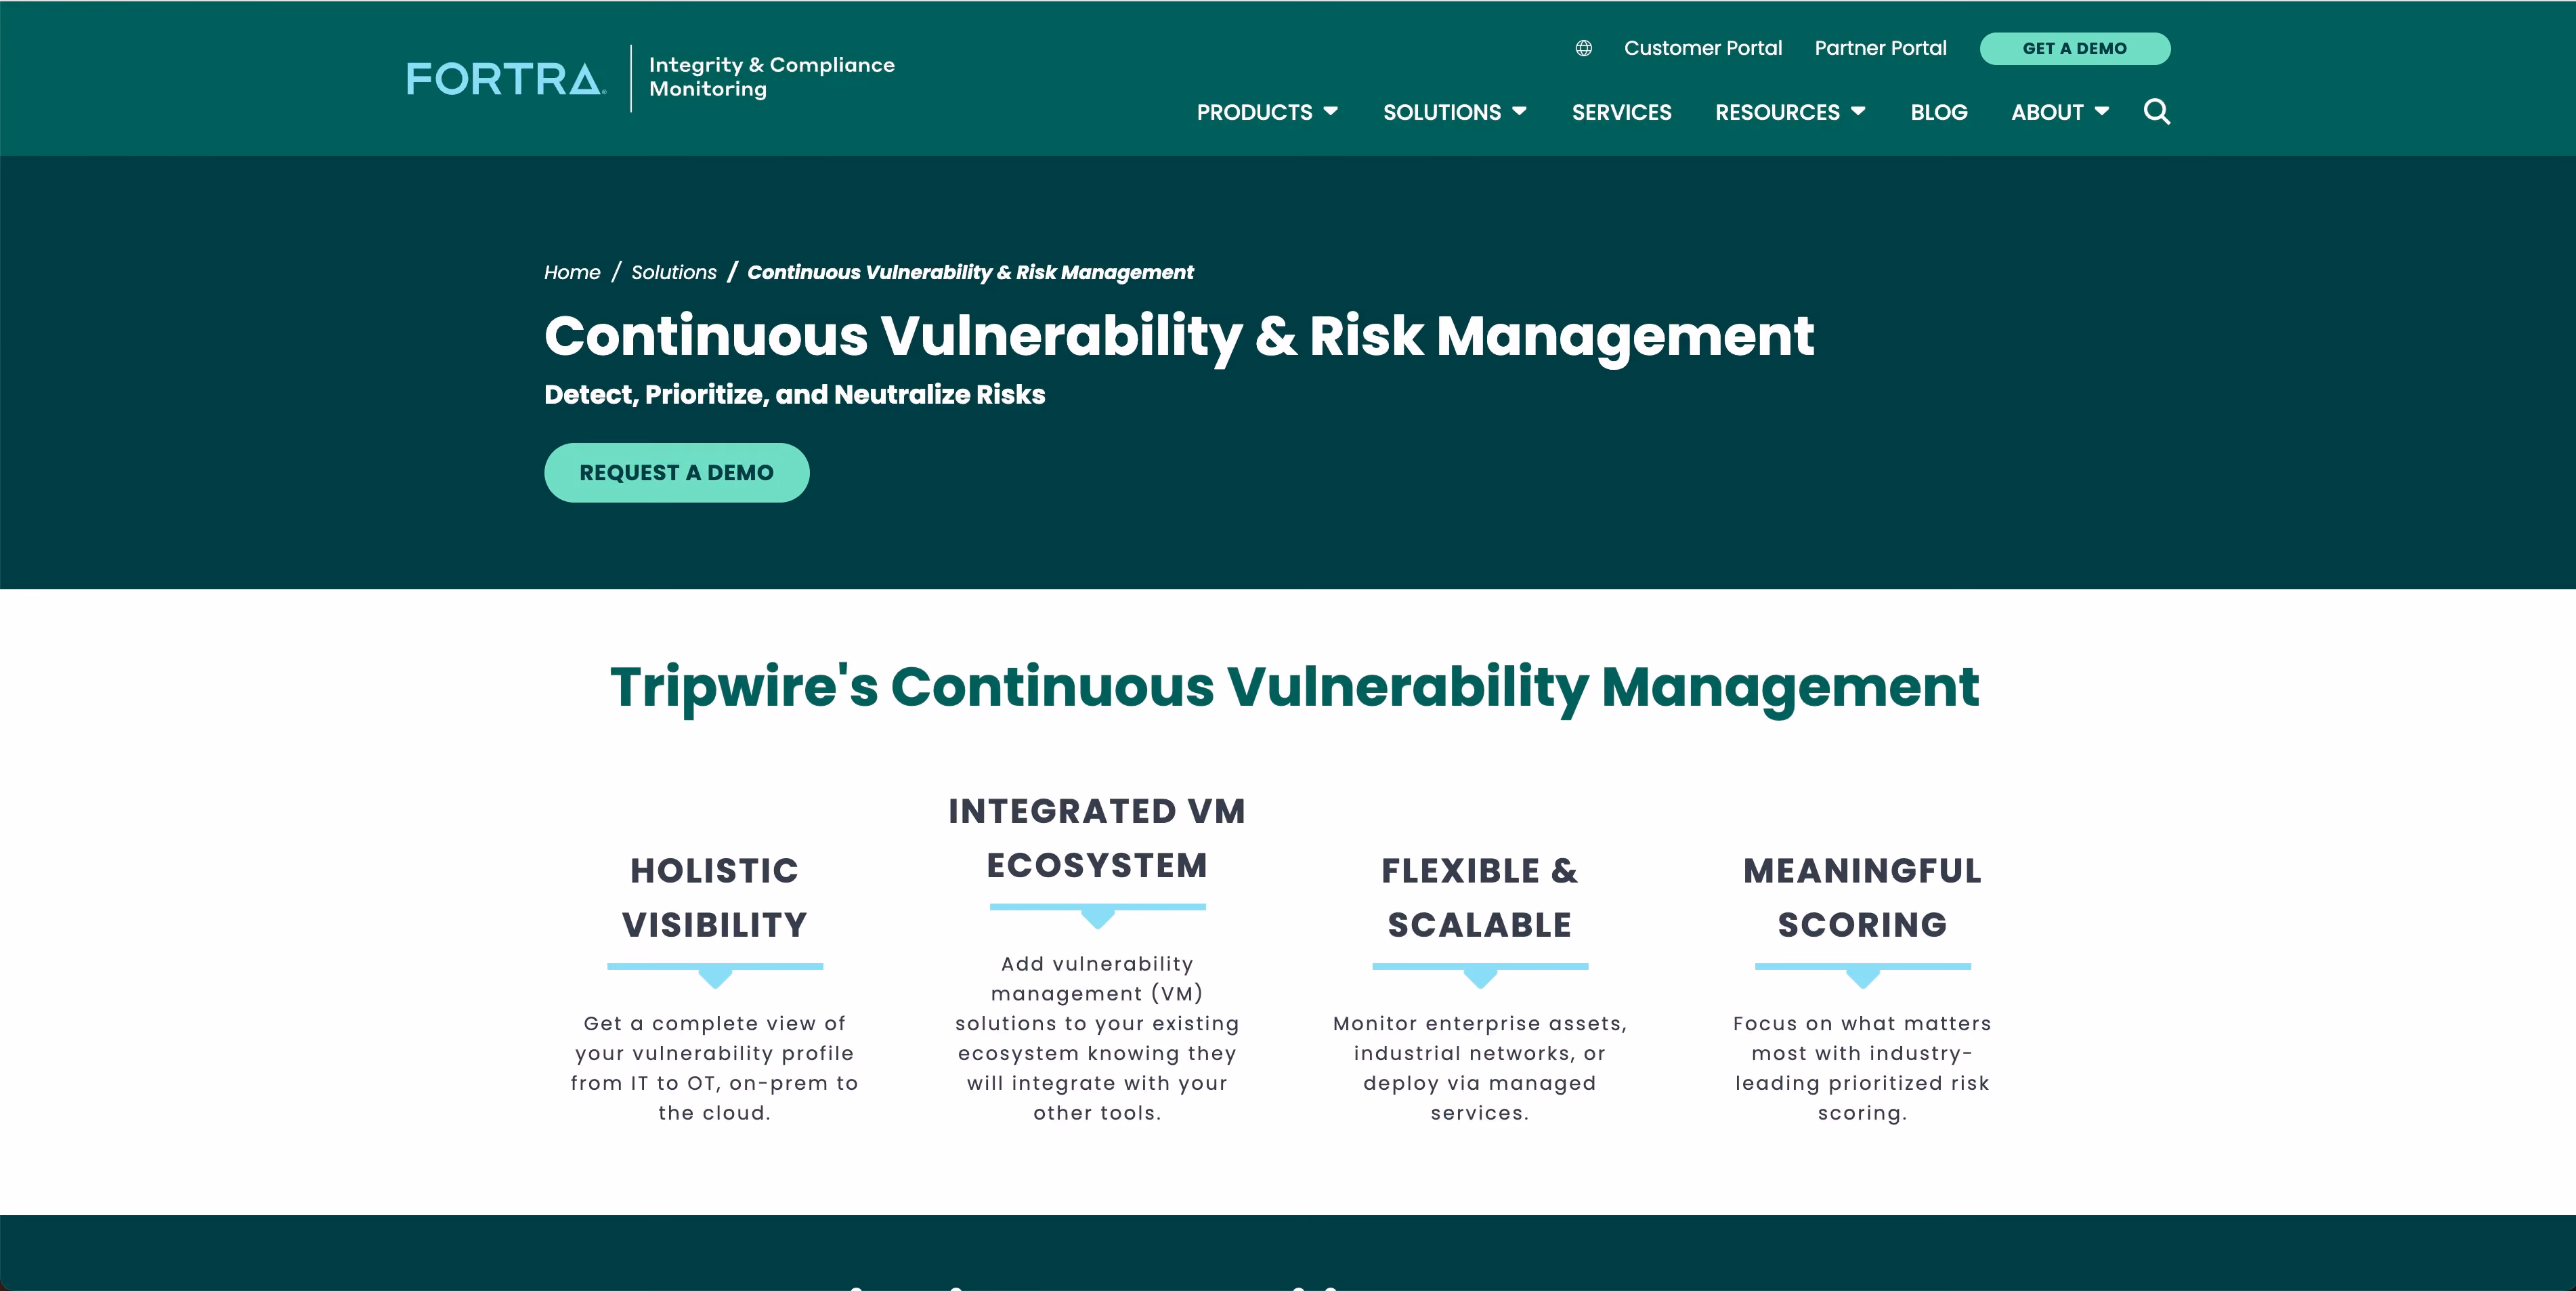
Task: Click the current breadcrumb Continuous Vulnerability & Risk Management
Action: 970,272
